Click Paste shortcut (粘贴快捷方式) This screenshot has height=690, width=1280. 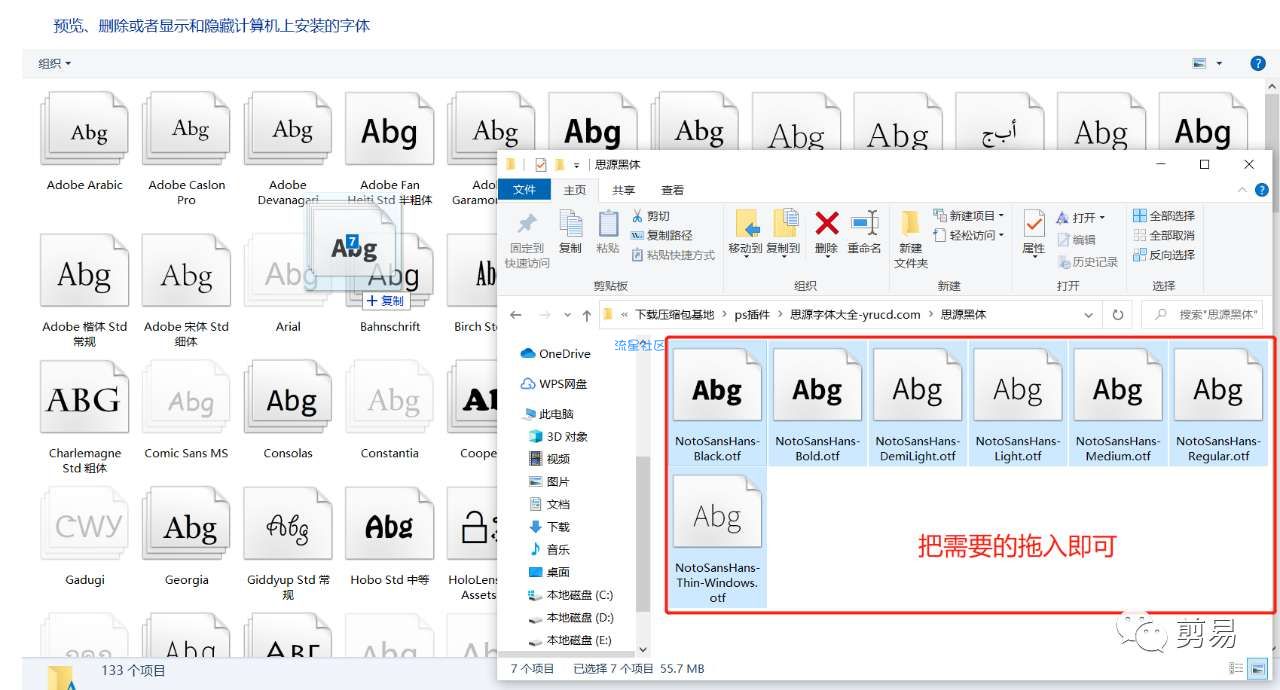pos(673,255)
